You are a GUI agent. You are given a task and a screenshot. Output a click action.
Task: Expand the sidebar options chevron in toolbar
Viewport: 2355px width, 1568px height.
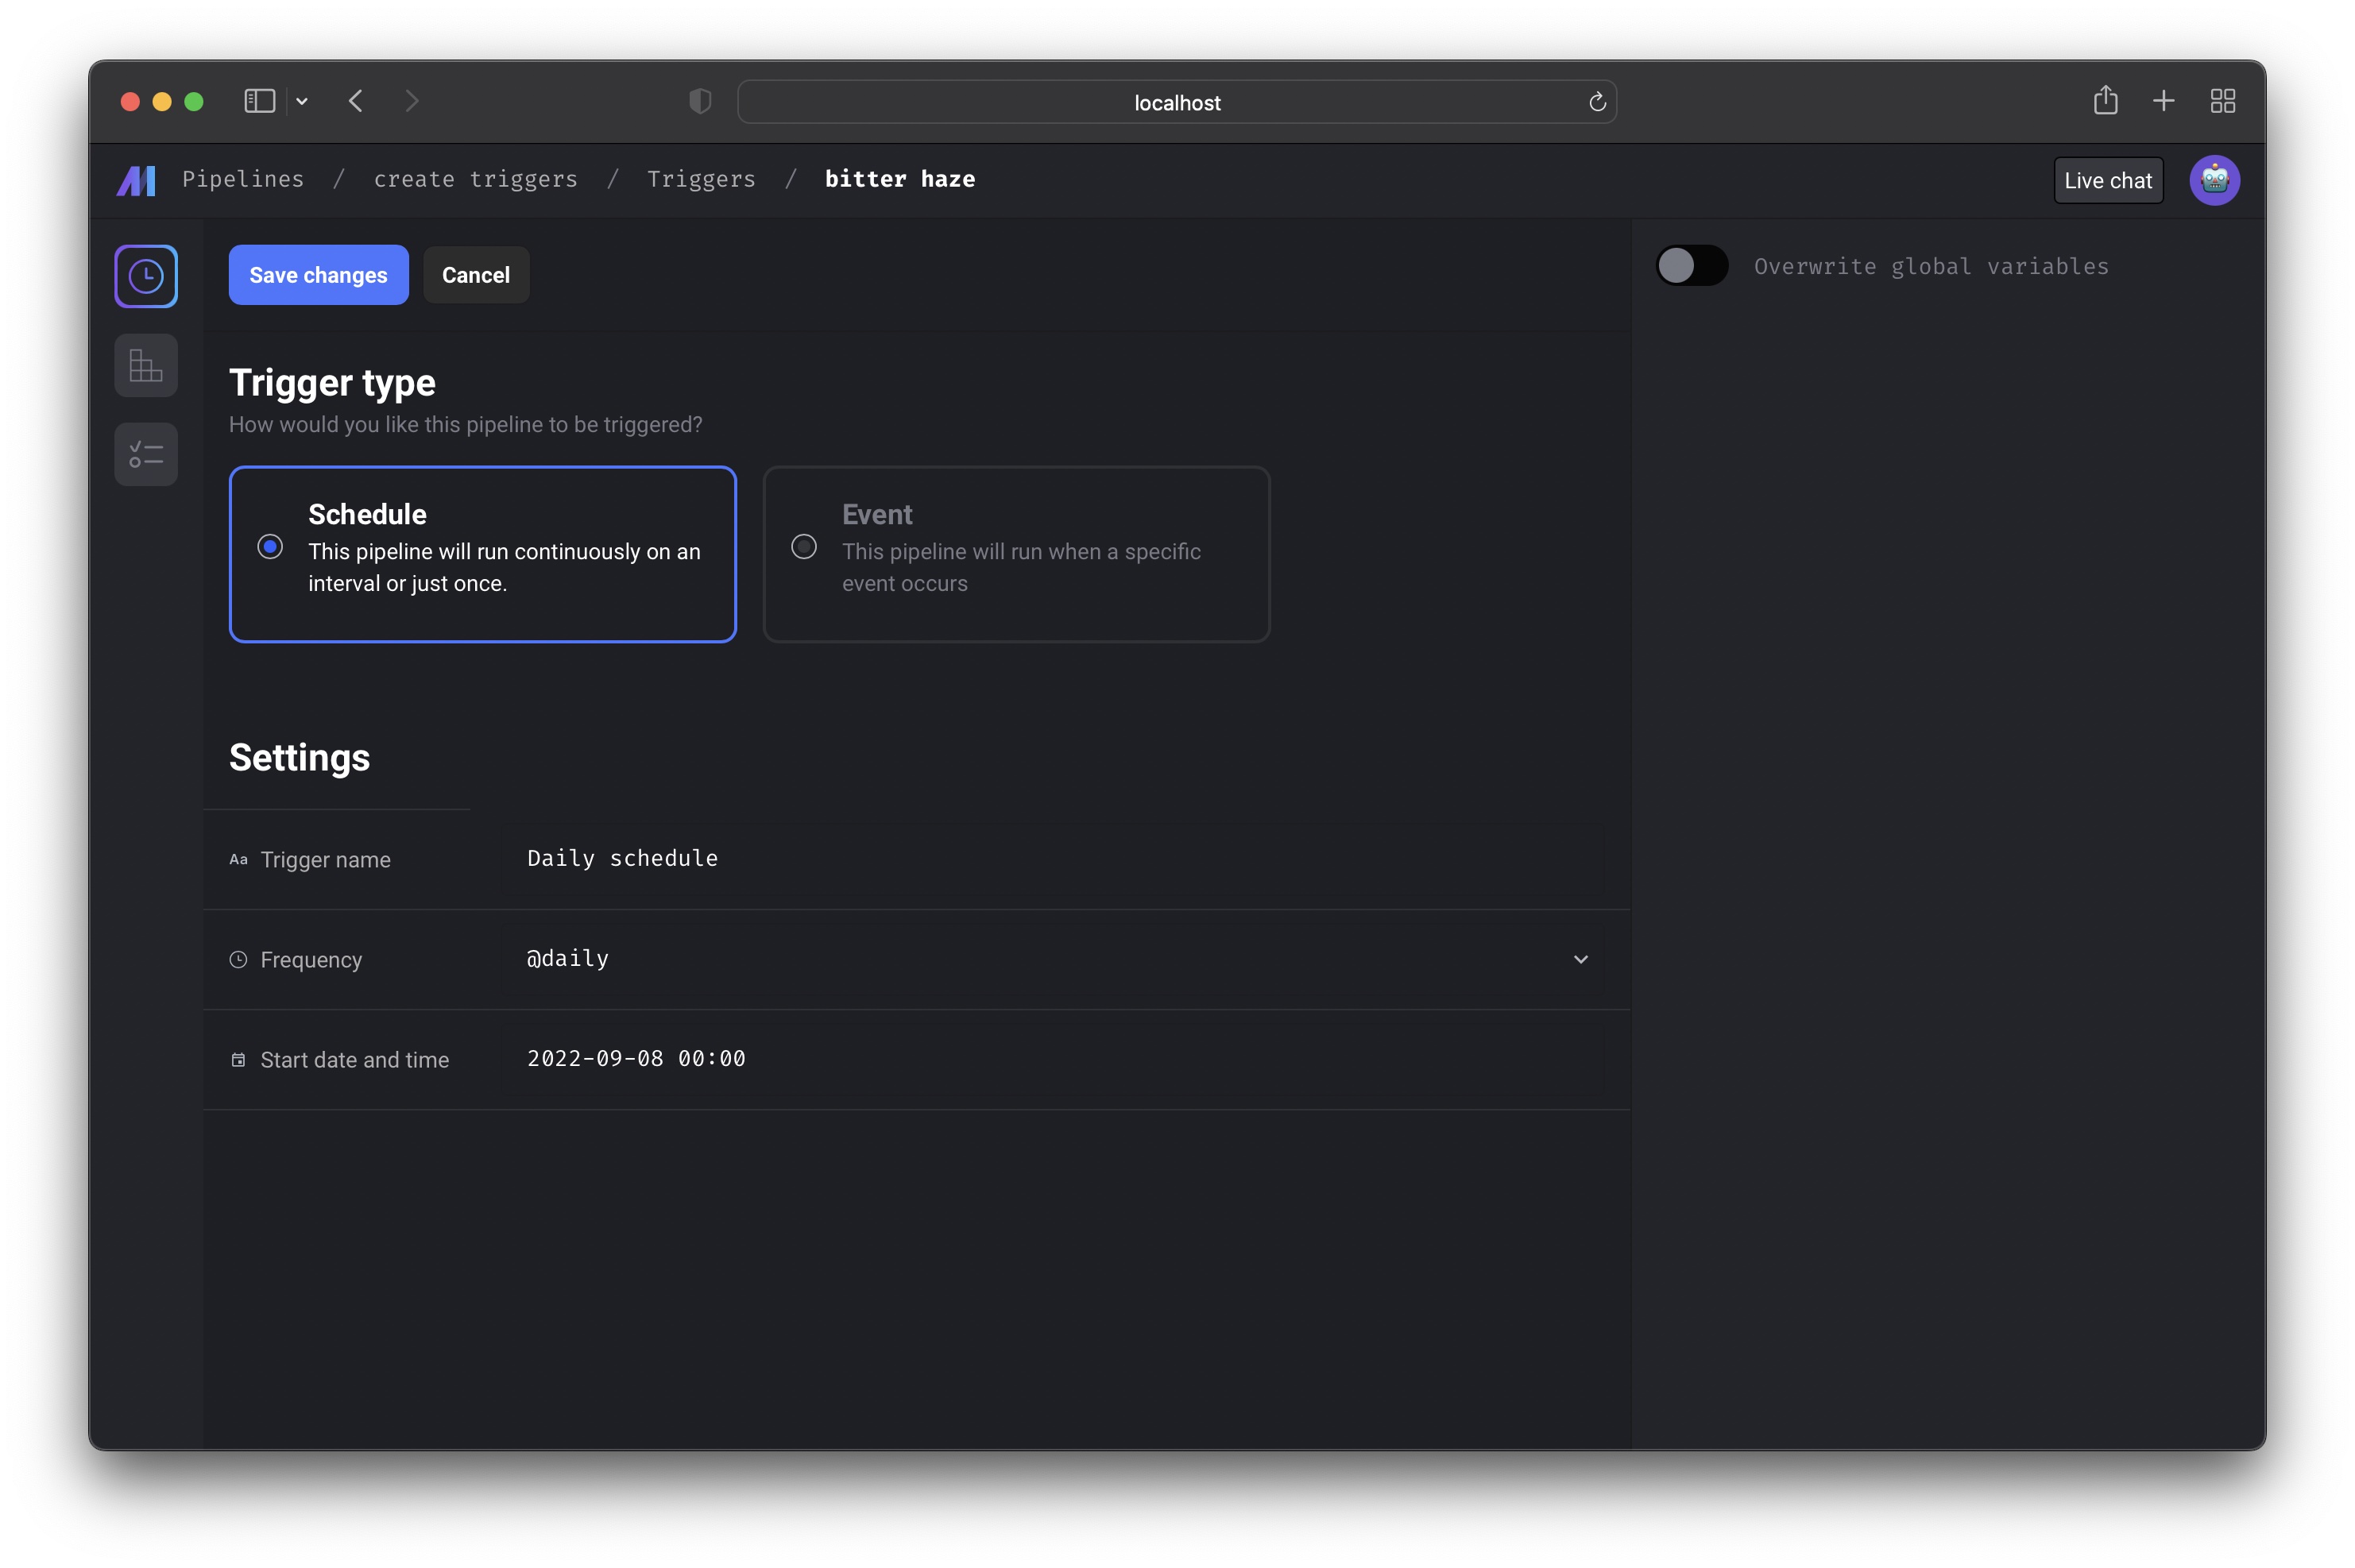pos(302,101)
